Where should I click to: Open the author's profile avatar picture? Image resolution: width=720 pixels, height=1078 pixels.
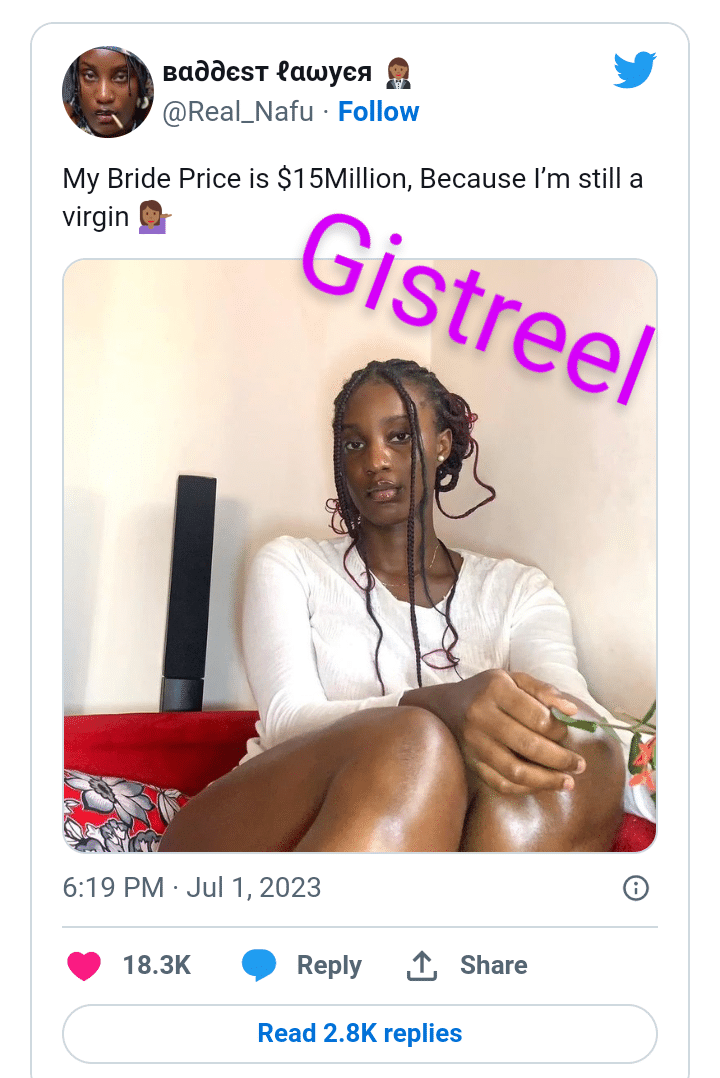(x=108, y=92)
